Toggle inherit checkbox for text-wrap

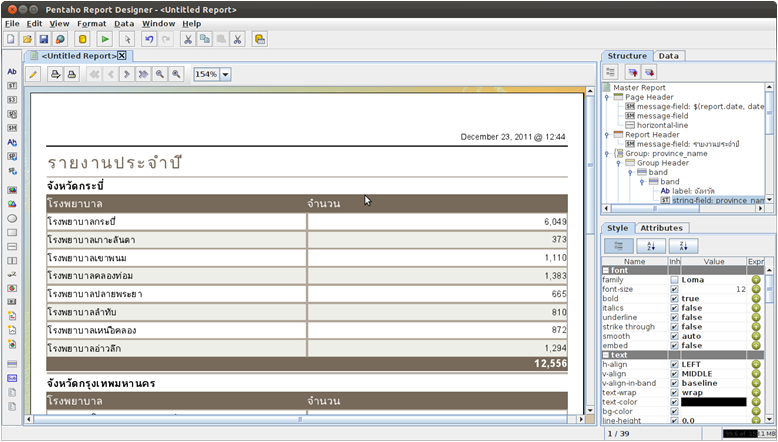coord(674,393)
